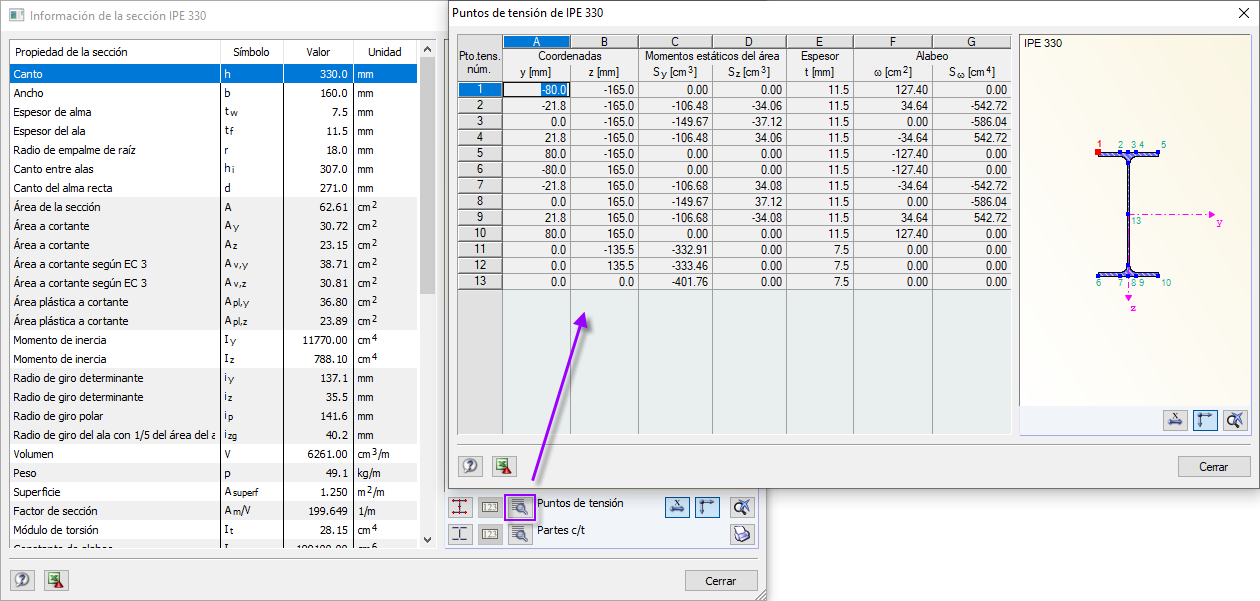1260x601 pixels.
Task: Click the y coordinate cell -80.0 of point 1
Action: (536, 90)
